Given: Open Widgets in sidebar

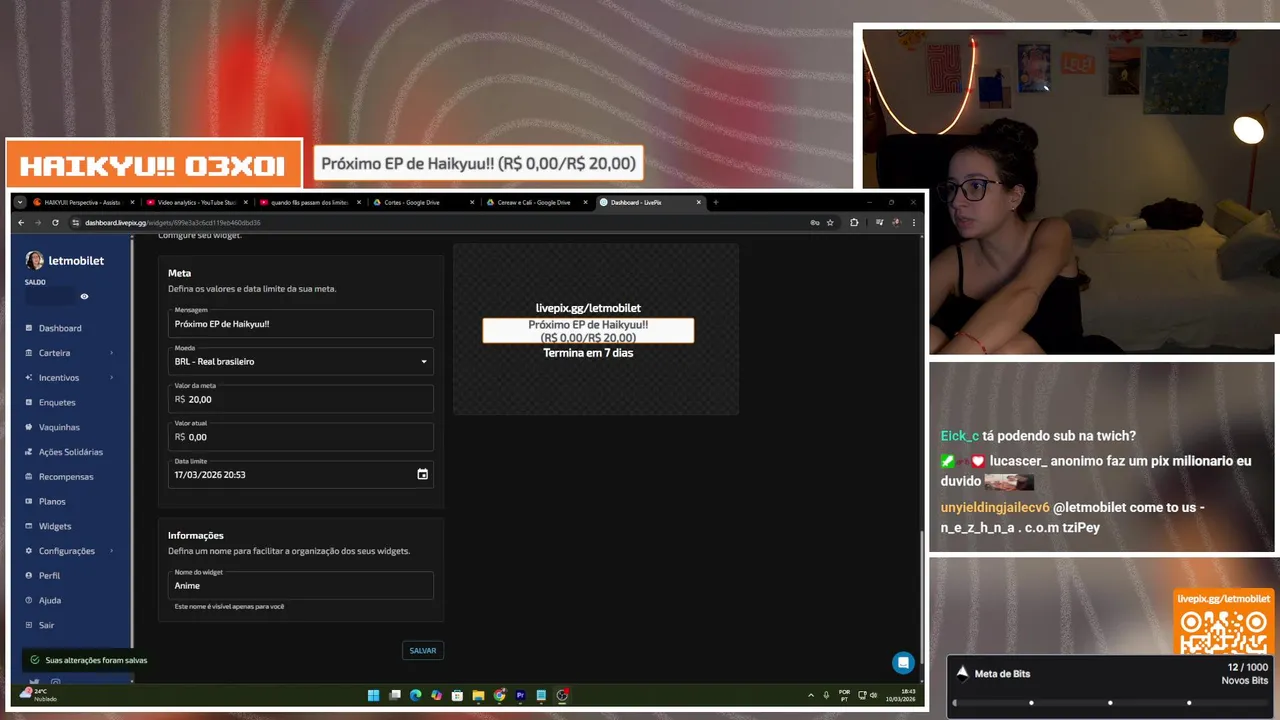Looking at the screenshot, I should point(55,526).
